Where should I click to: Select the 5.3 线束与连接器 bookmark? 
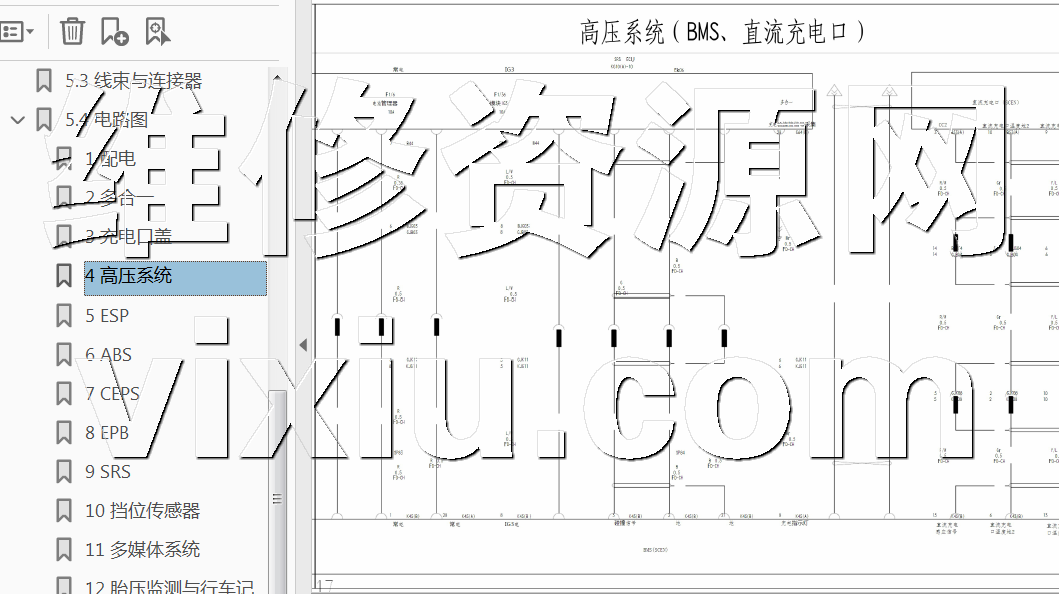(x=133, y=81)
